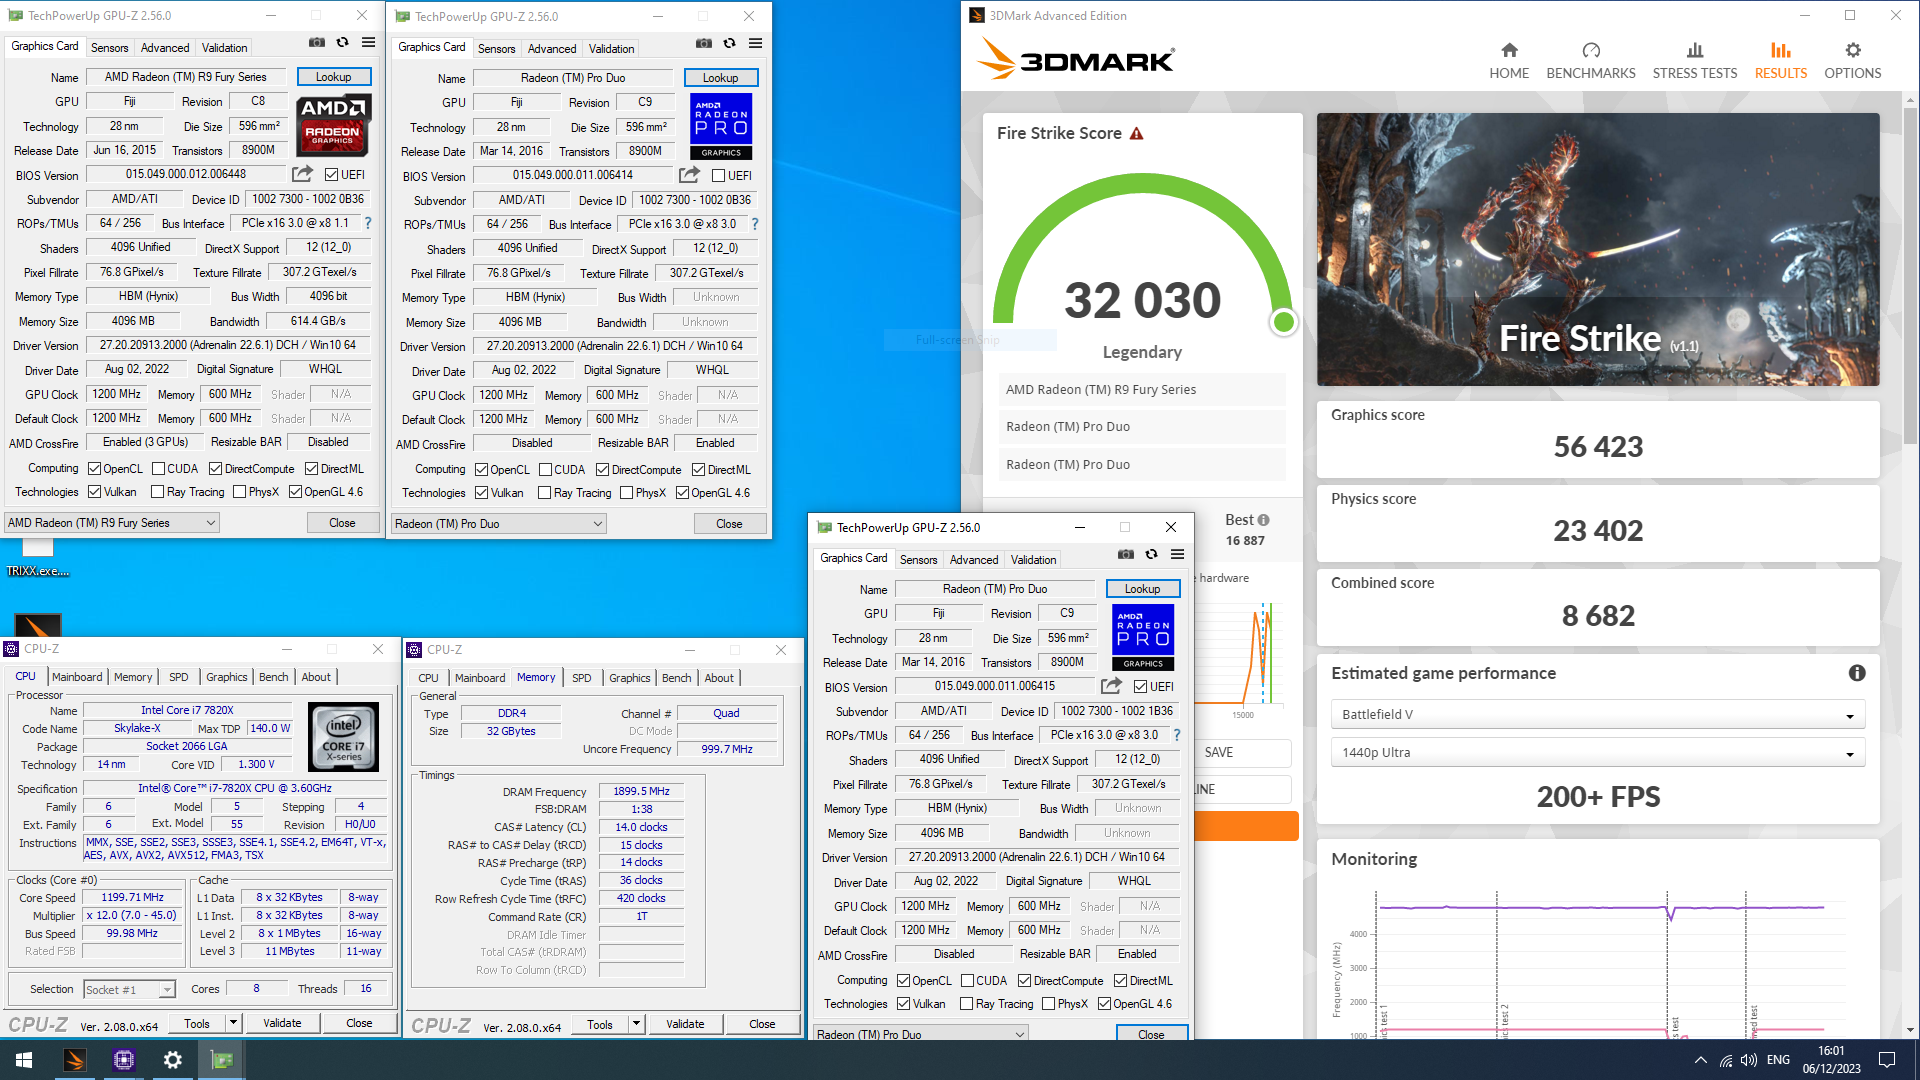The width and height of the screenshot is (1920, 1080).
Task: Toggle UEFI checkbox in front GPU-Z window
Action: pos(1140,687)
